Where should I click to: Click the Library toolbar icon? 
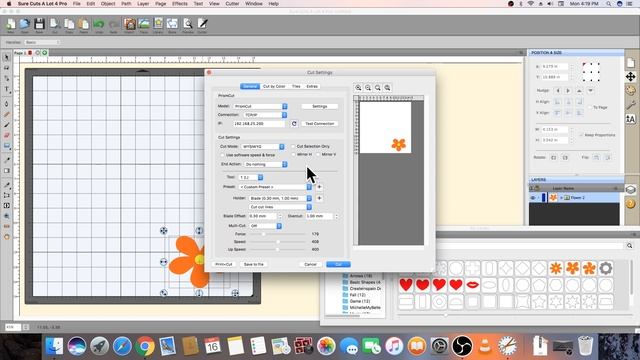click(x=158, y=24)
